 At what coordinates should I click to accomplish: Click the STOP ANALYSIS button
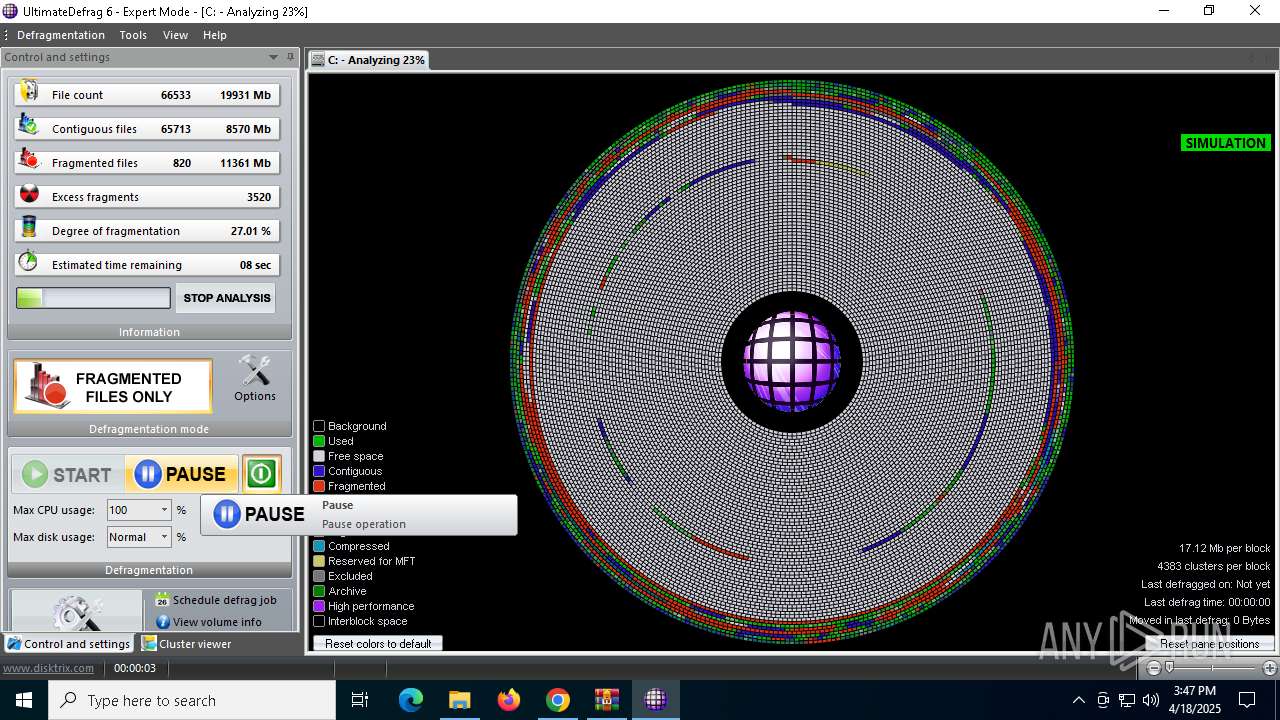click(x=226, y=298)
